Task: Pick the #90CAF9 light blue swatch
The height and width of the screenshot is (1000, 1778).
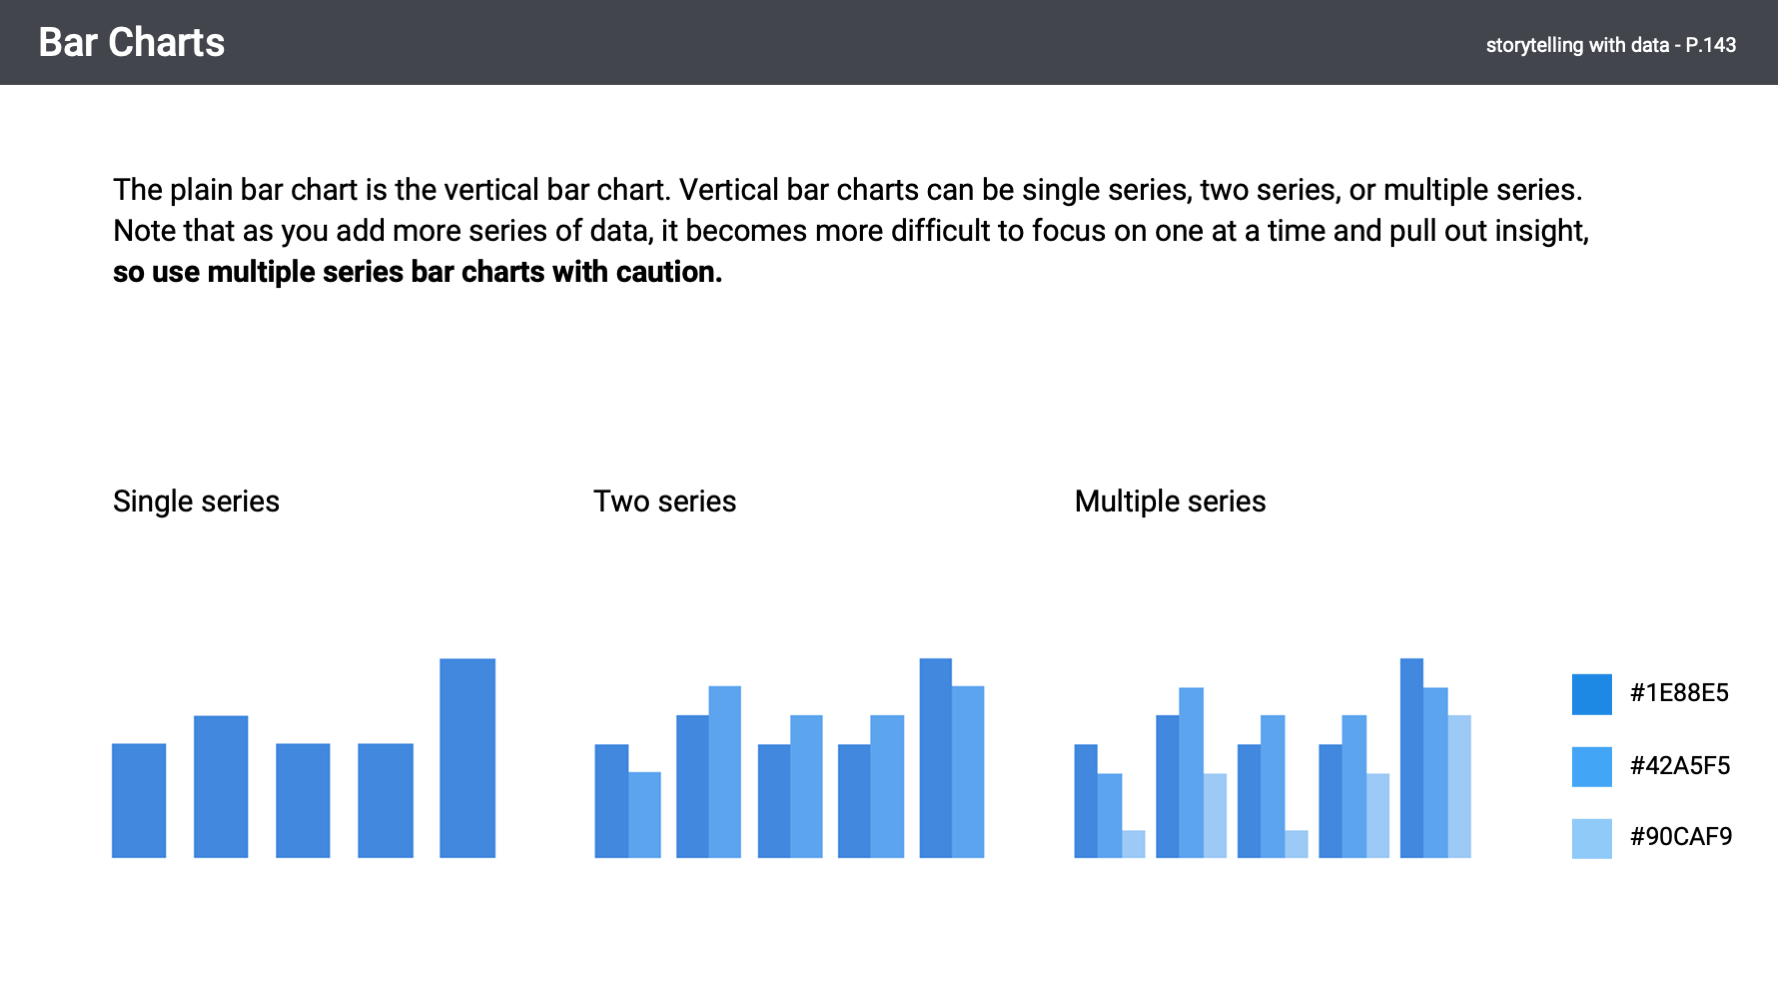Action: click(x=1591, y=838)
